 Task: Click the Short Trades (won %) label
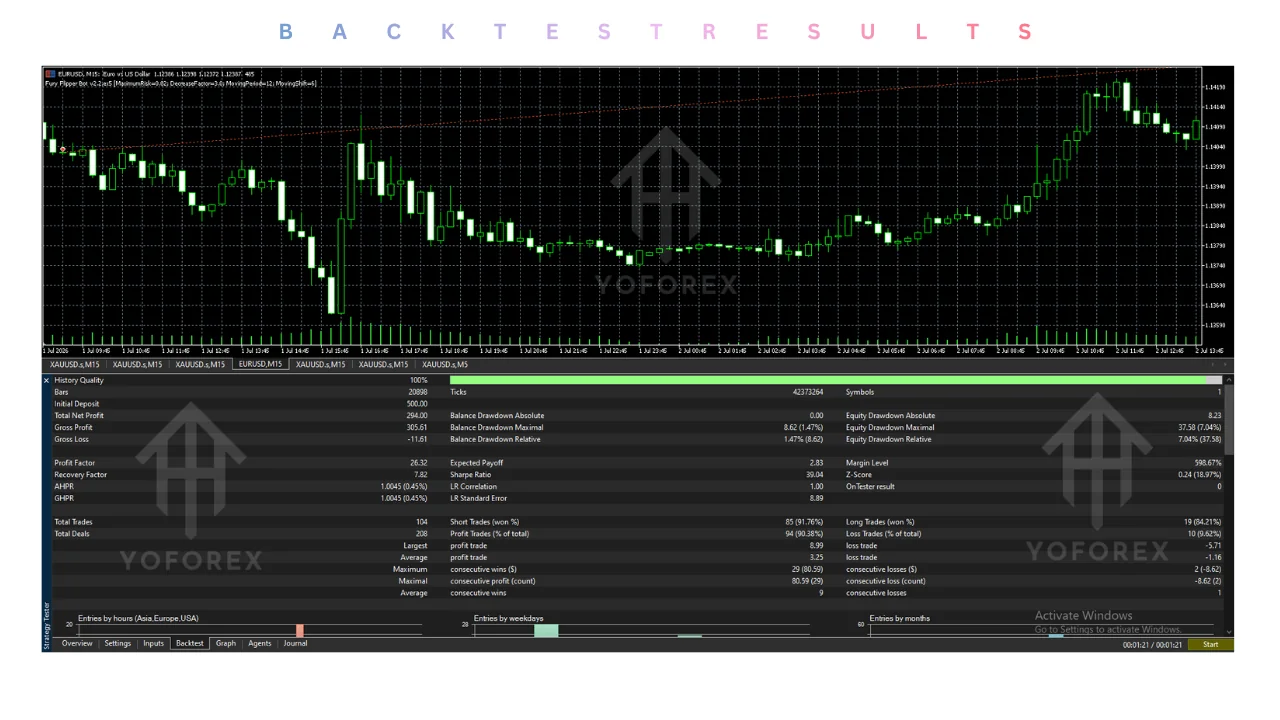pos(485,522)
